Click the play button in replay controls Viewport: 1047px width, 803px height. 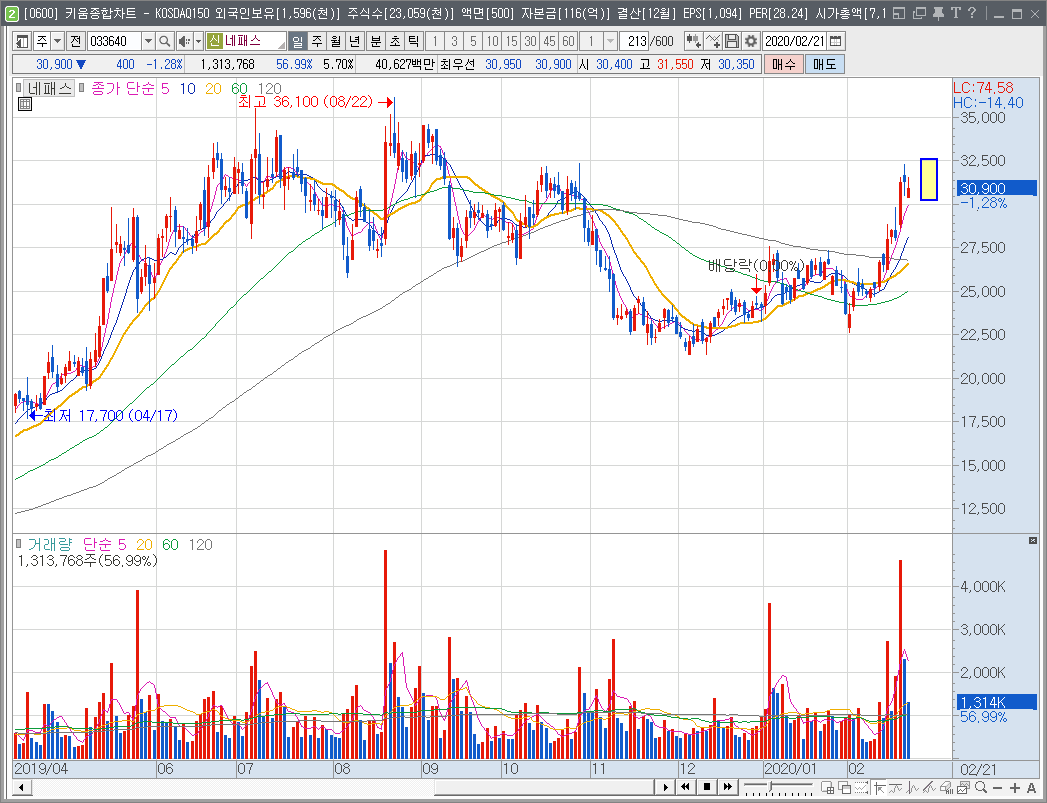664,787
